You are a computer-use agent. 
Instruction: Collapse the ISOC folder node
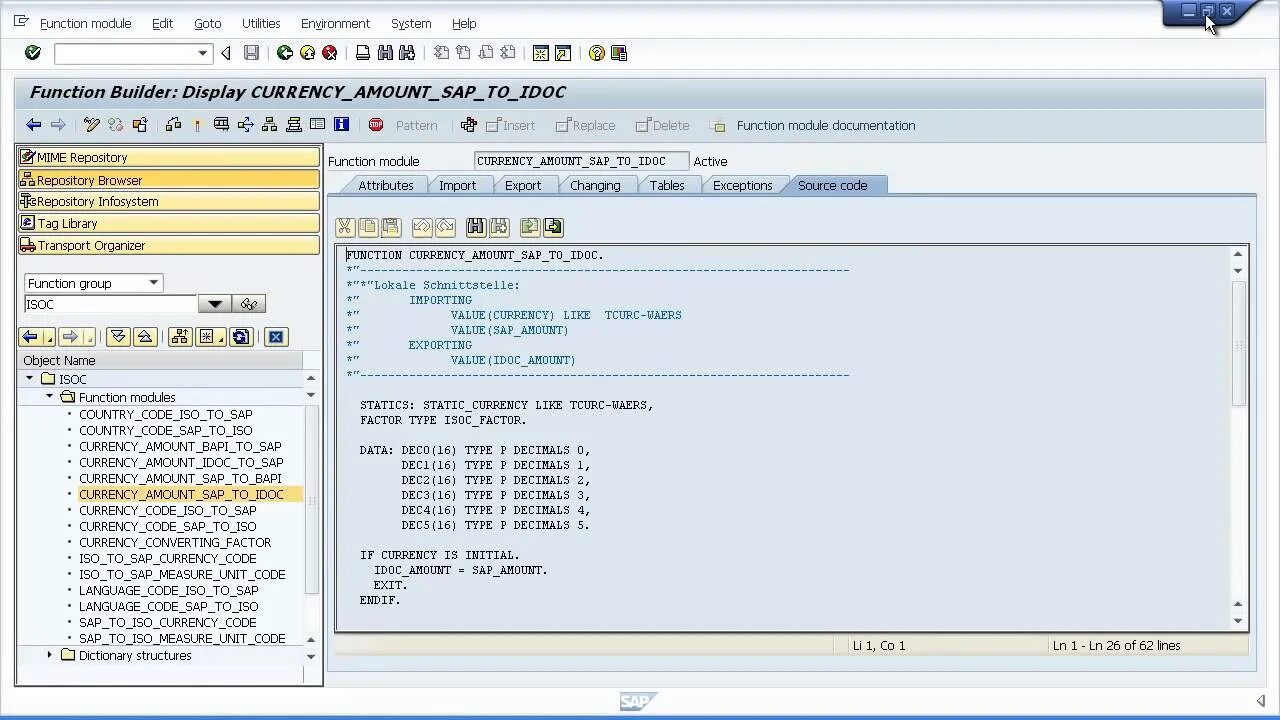click(30, 379)
